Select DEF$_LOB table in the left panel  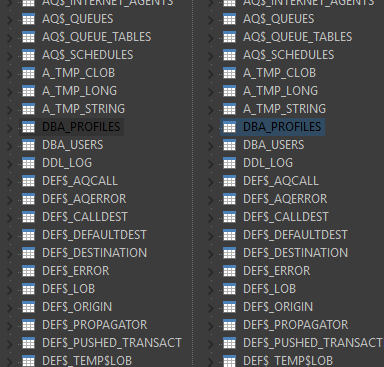(68, 289)
